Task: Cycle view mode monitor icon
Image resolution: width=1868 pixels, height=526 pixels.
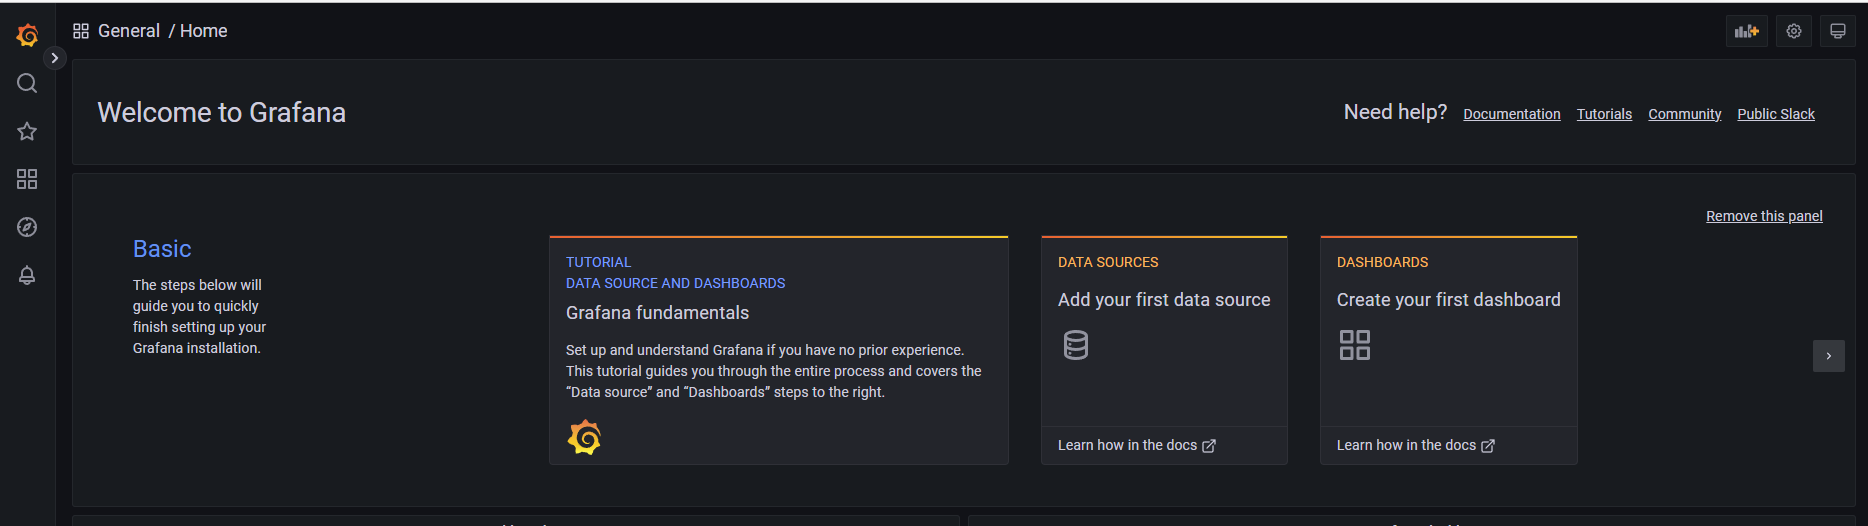Action: 1838,31
